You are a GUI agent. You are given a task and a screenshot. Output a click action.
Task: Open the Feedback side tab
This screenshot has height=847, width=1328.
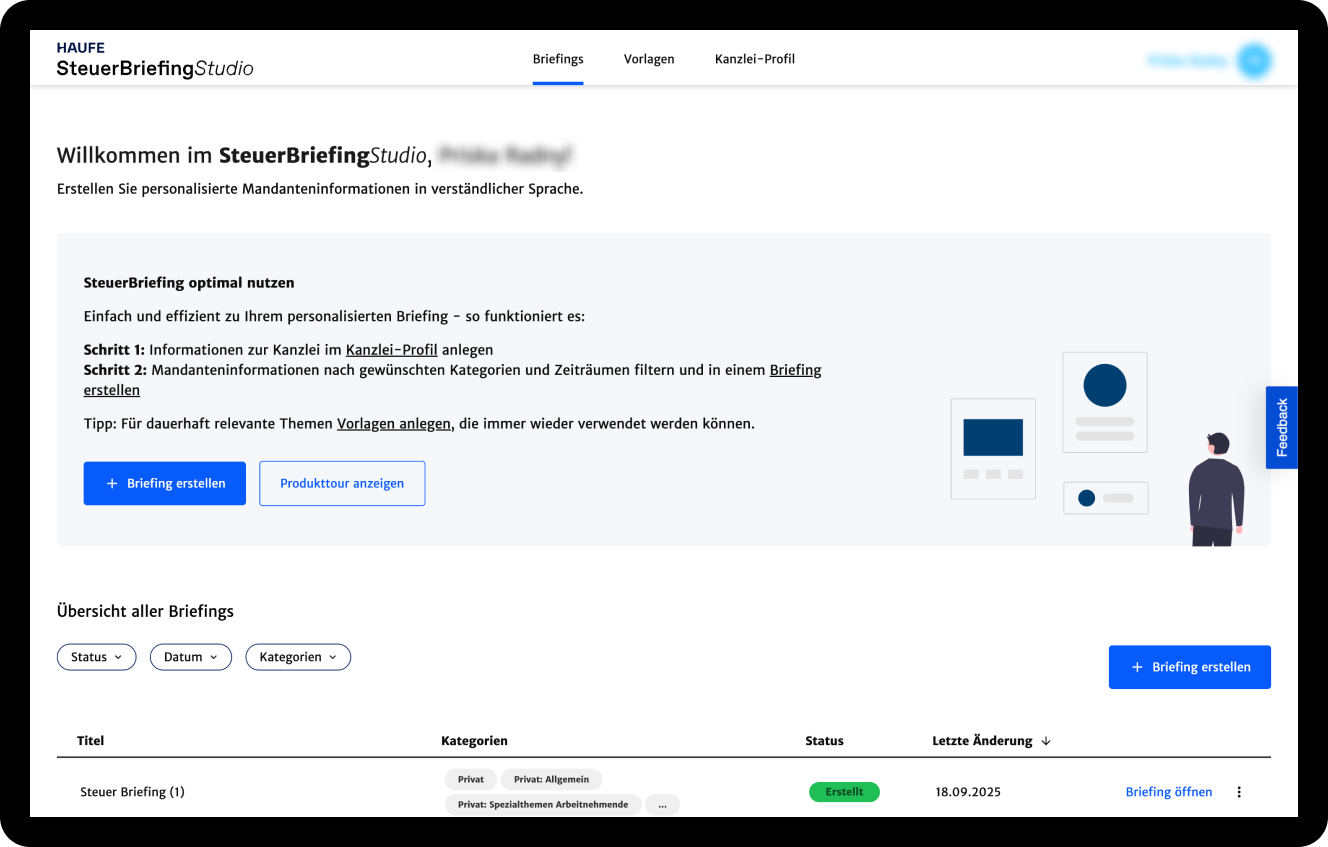[1282, 428]
